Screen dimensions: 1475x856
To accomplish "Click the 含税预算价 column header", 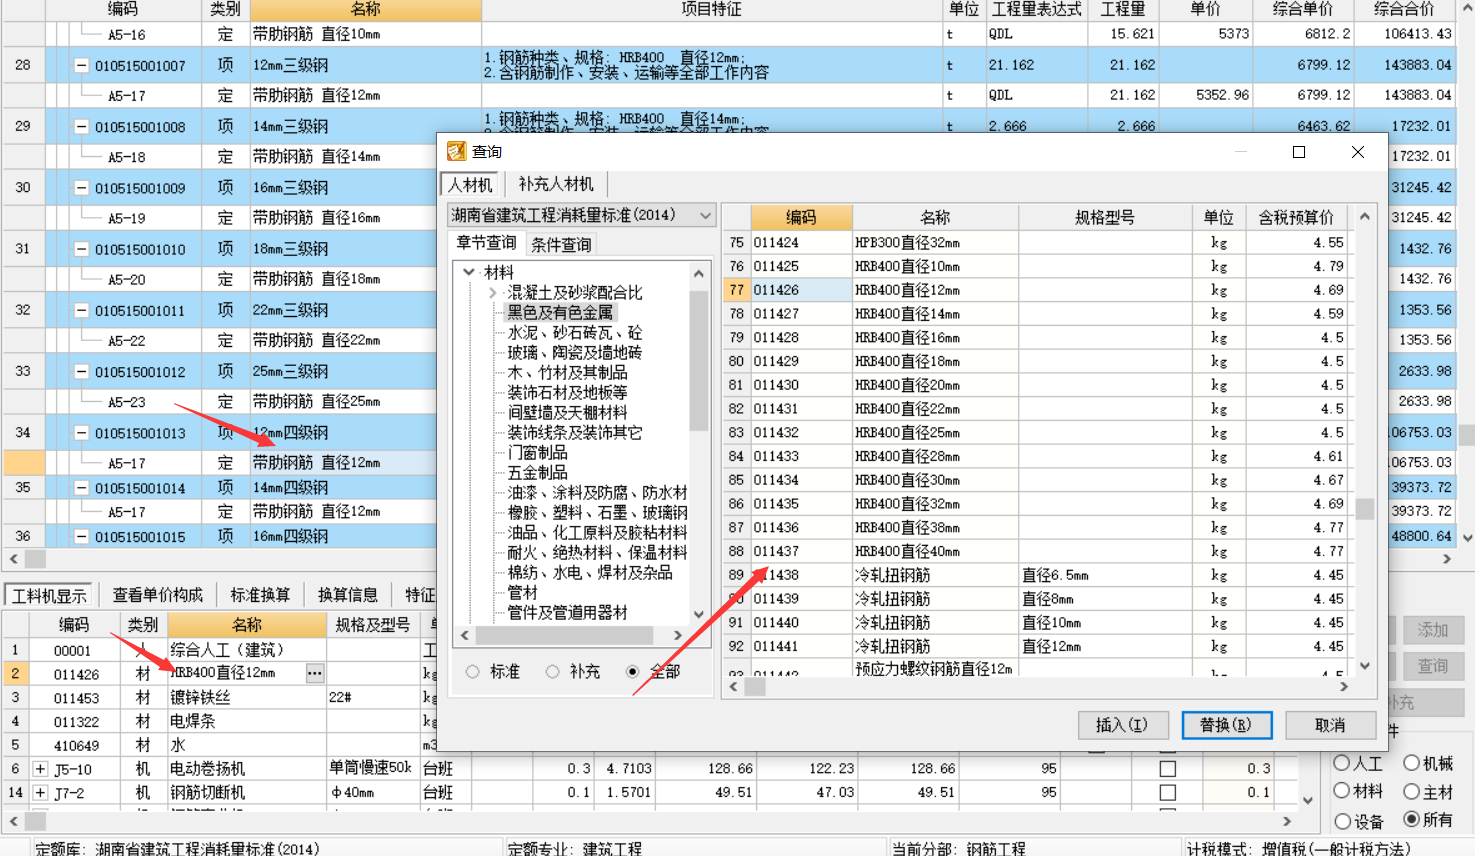I will point(1296,217).
